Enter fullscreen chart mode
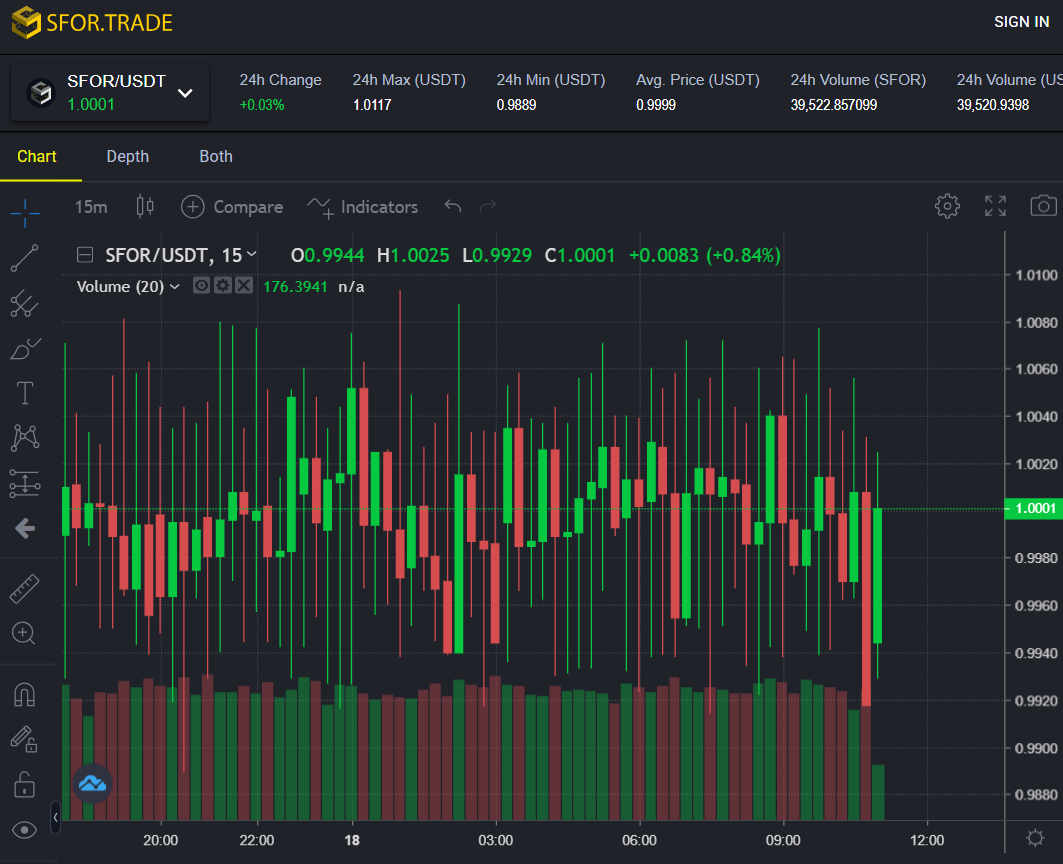The width and height of the screenshot is (1063, 864). point(995,206)
